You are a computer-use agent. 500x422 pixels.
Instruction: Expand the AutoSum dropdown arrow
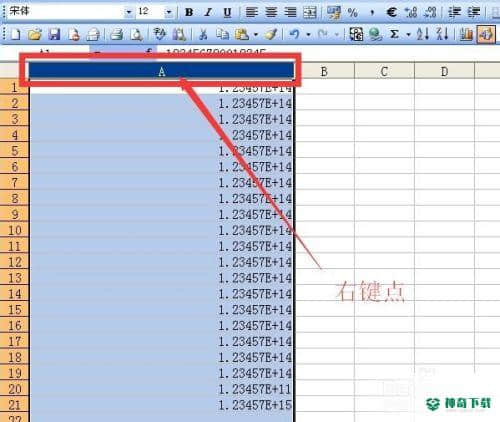coord(408,34)
